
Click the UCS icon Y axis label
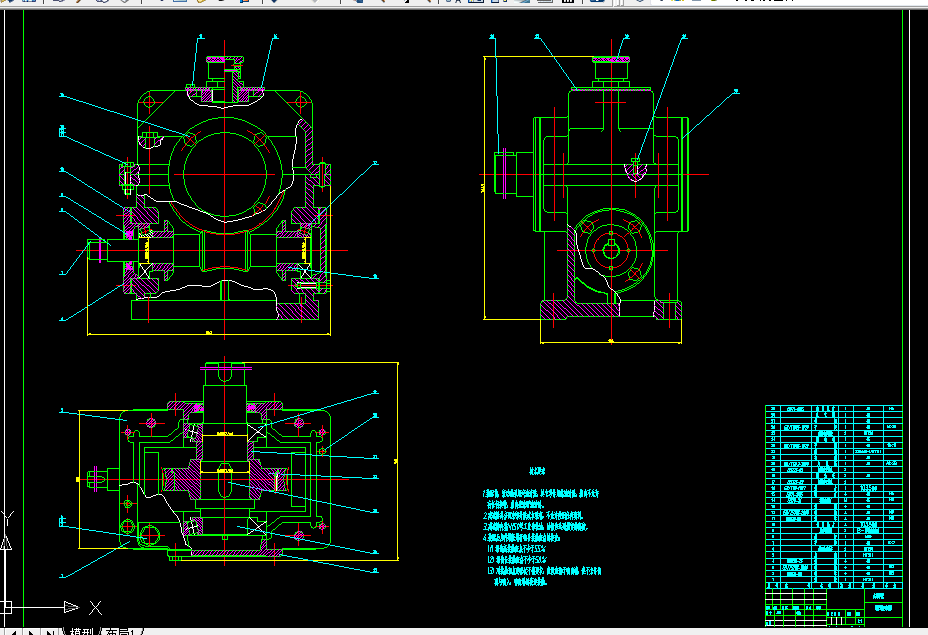9,518
